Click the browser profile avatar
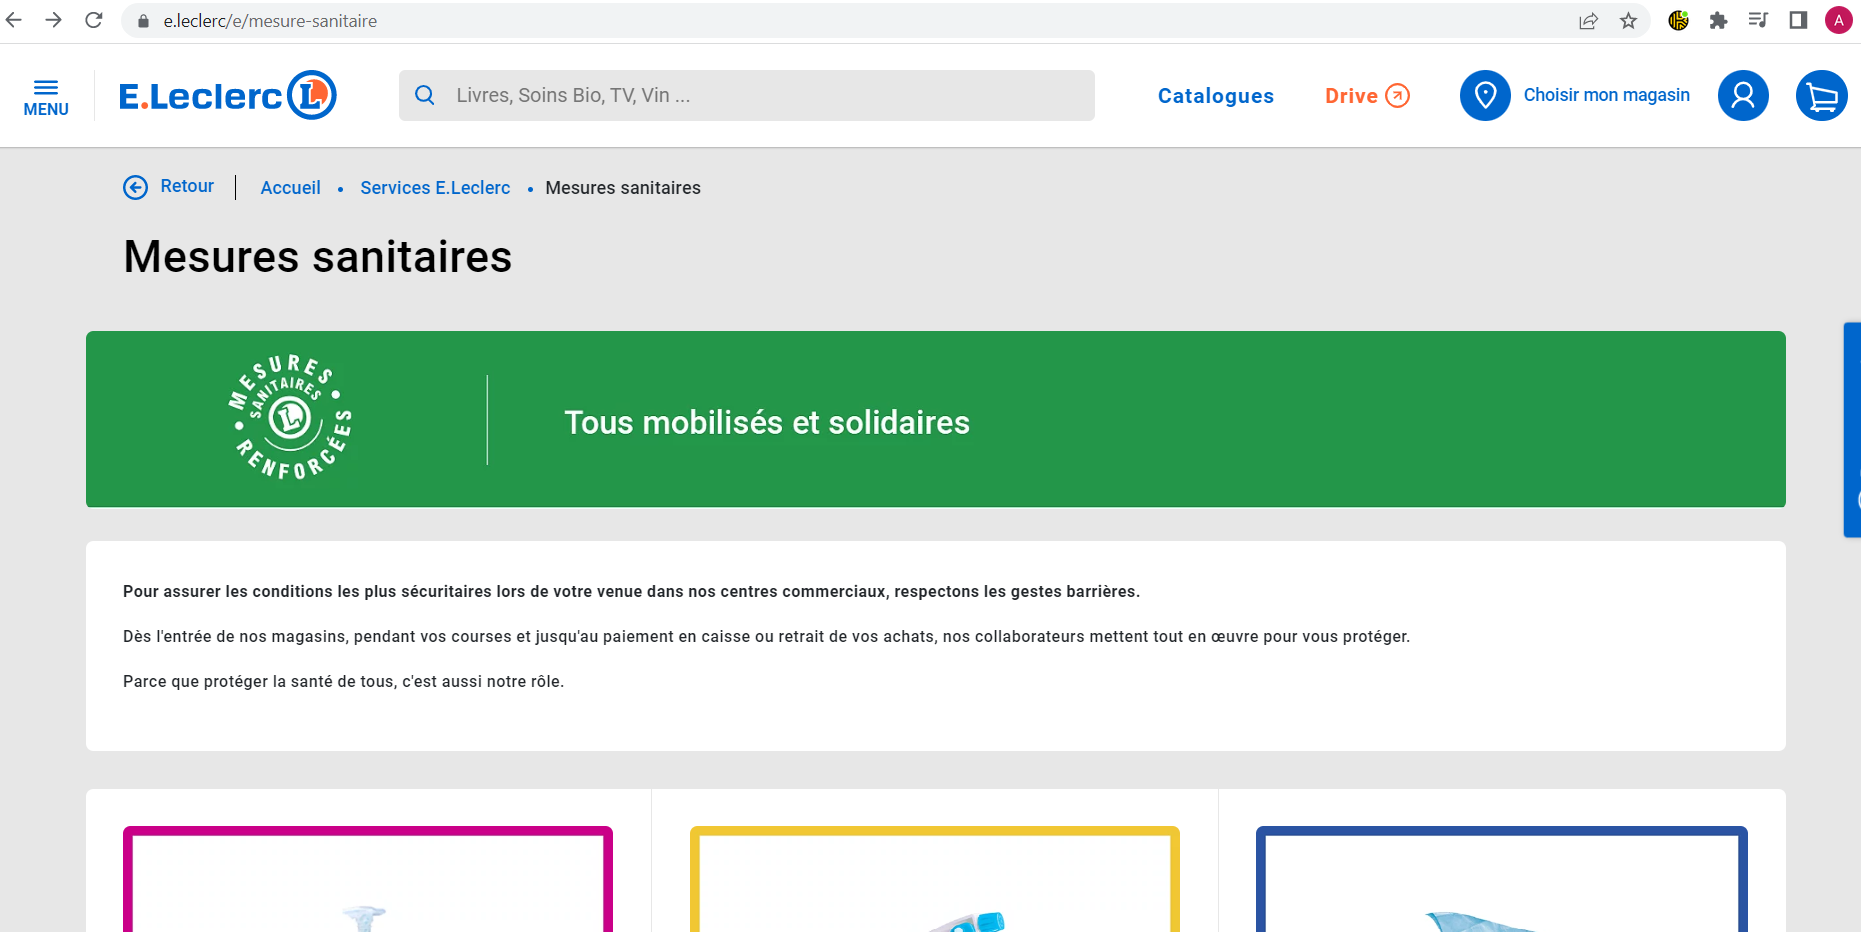Viewport: 1861px width, 932px height. [x=1838, y=20]
